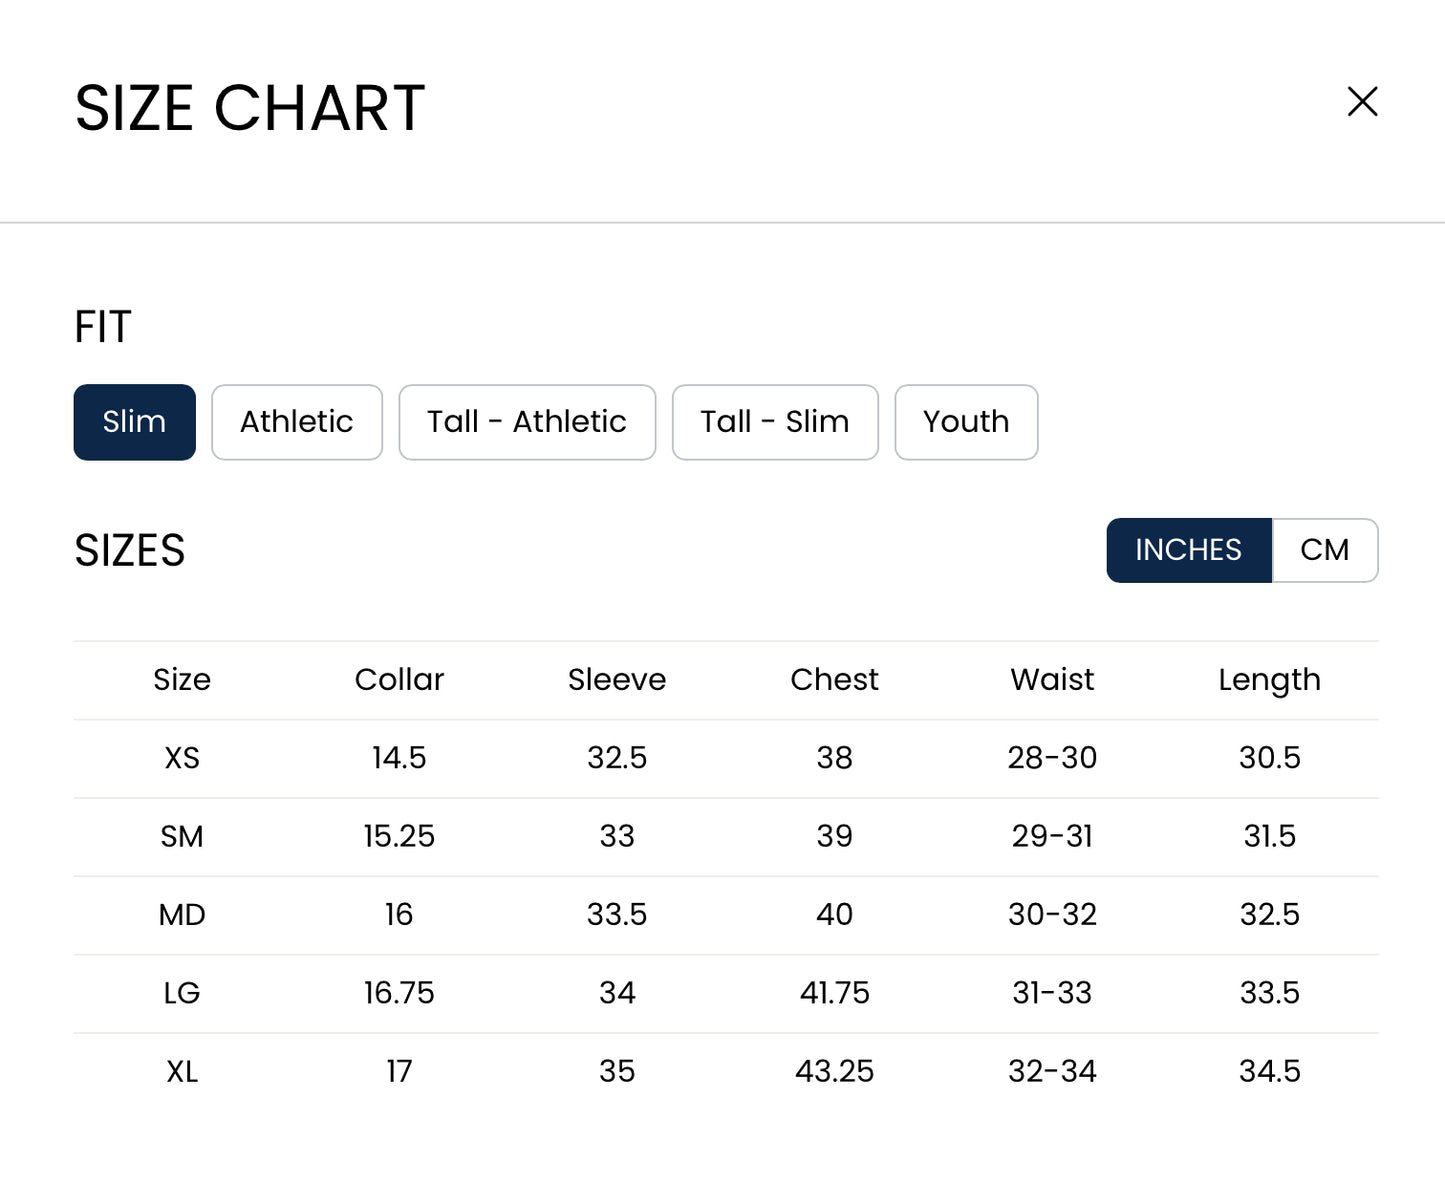The image size is (1445, 1184).
Task: Click the Collar column header
Action: tap(399, 680)
